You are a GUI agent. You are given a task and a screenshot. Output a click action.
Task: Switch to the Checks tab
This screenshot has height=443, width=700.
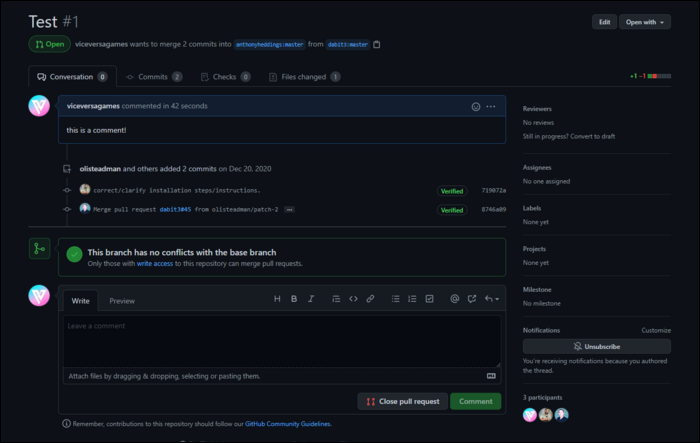225,77
